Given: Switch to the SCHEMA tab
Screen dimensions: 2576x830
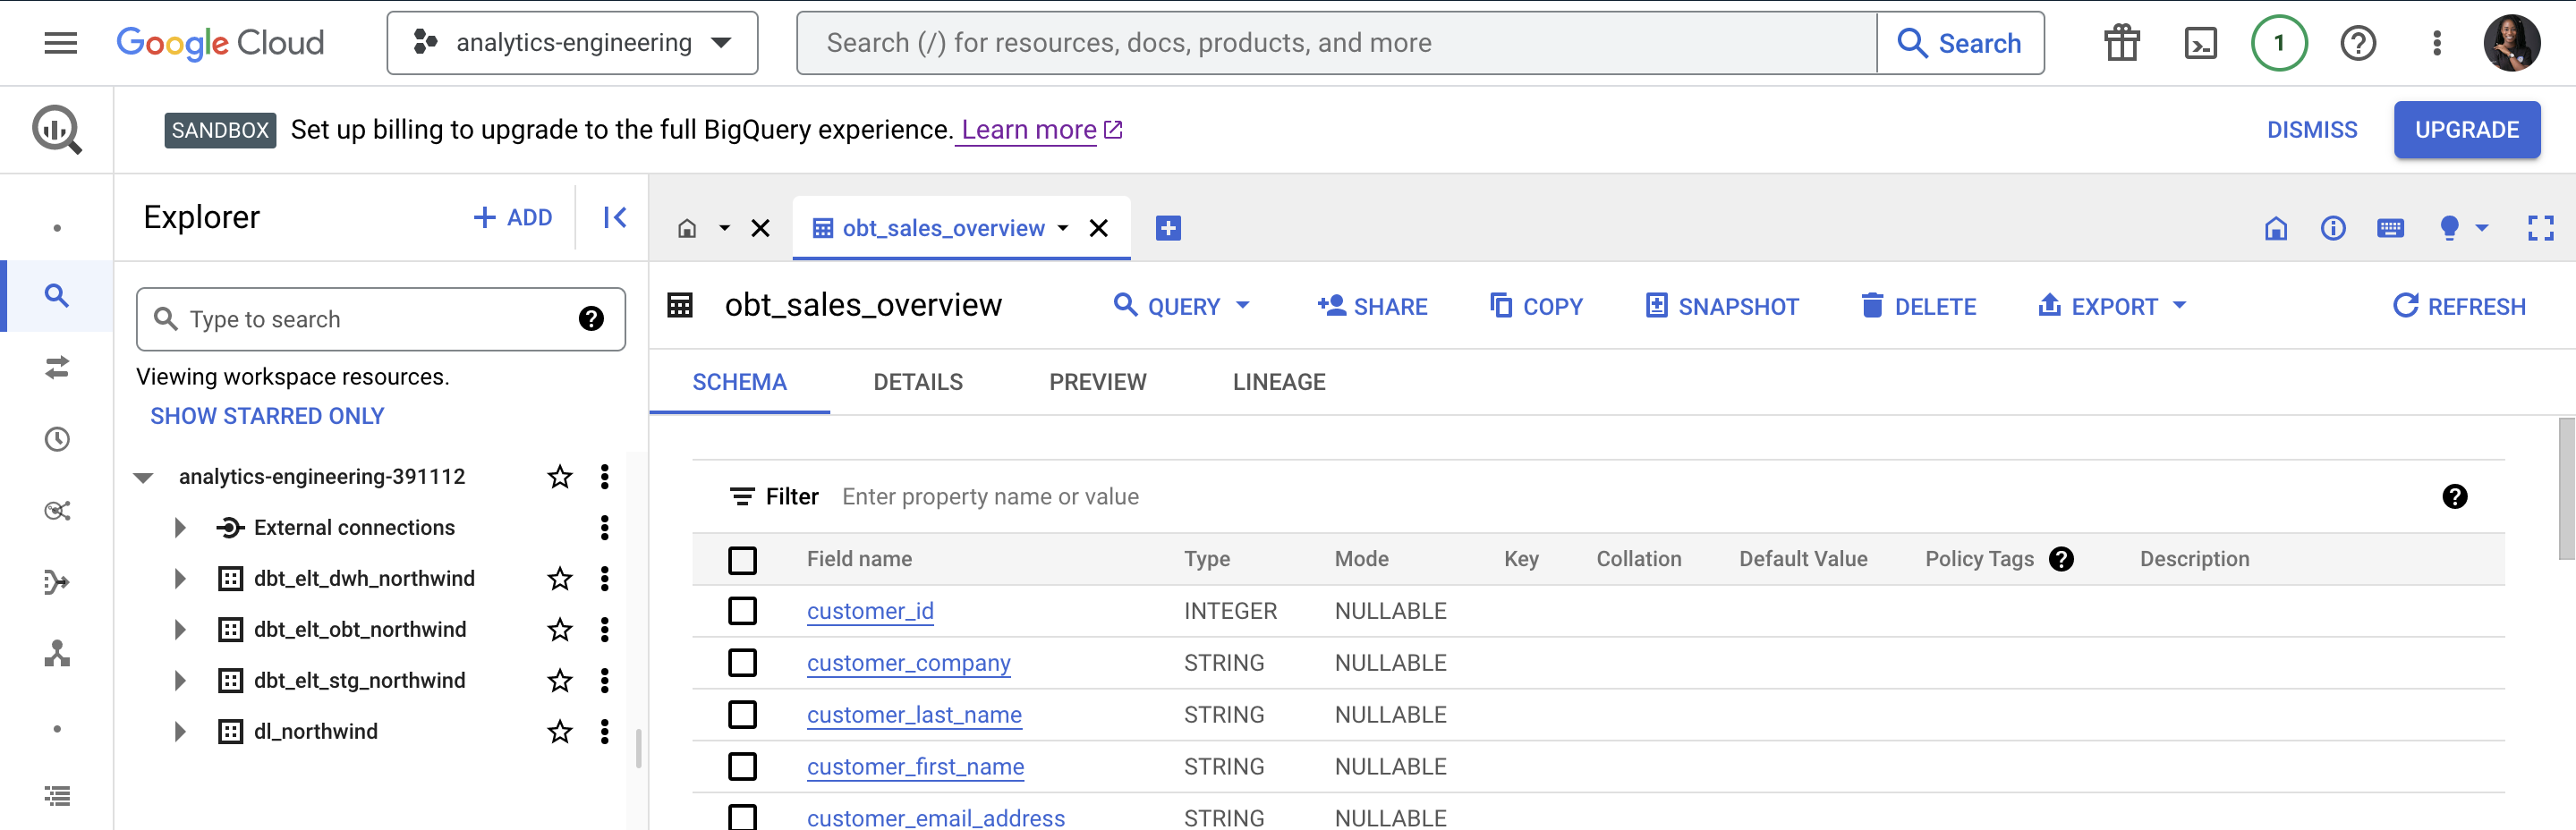Looking at the screenshot, I should [739, 382].
